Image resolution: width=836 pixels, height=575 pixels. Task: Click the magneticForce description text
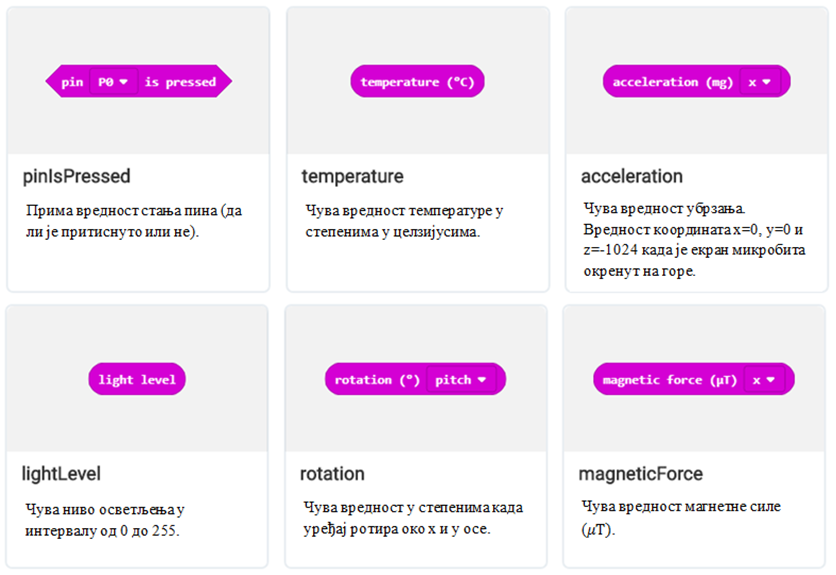[681, 517]
